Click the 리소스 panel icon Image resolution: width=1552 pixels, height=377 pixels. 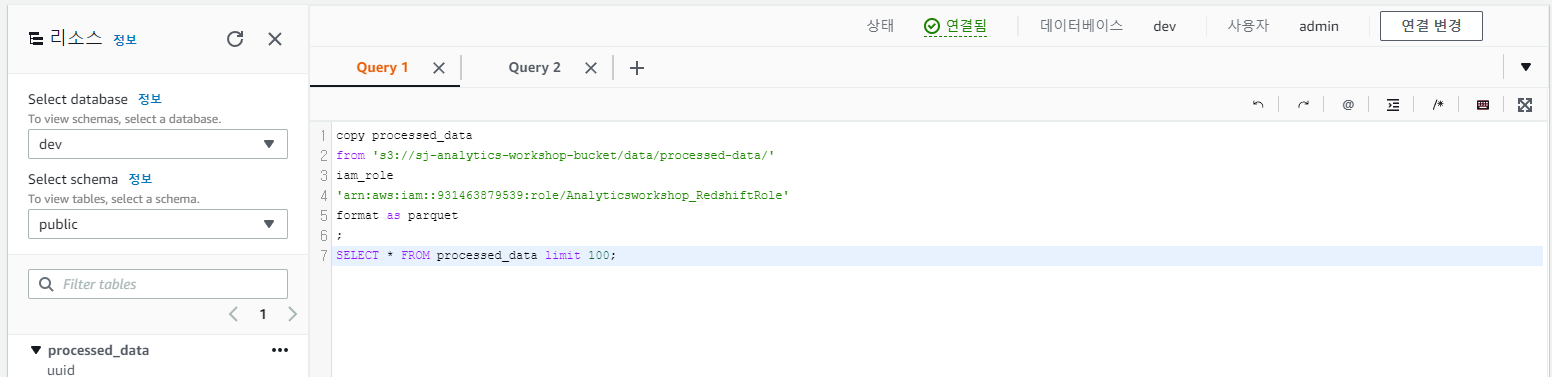point(36,39)
